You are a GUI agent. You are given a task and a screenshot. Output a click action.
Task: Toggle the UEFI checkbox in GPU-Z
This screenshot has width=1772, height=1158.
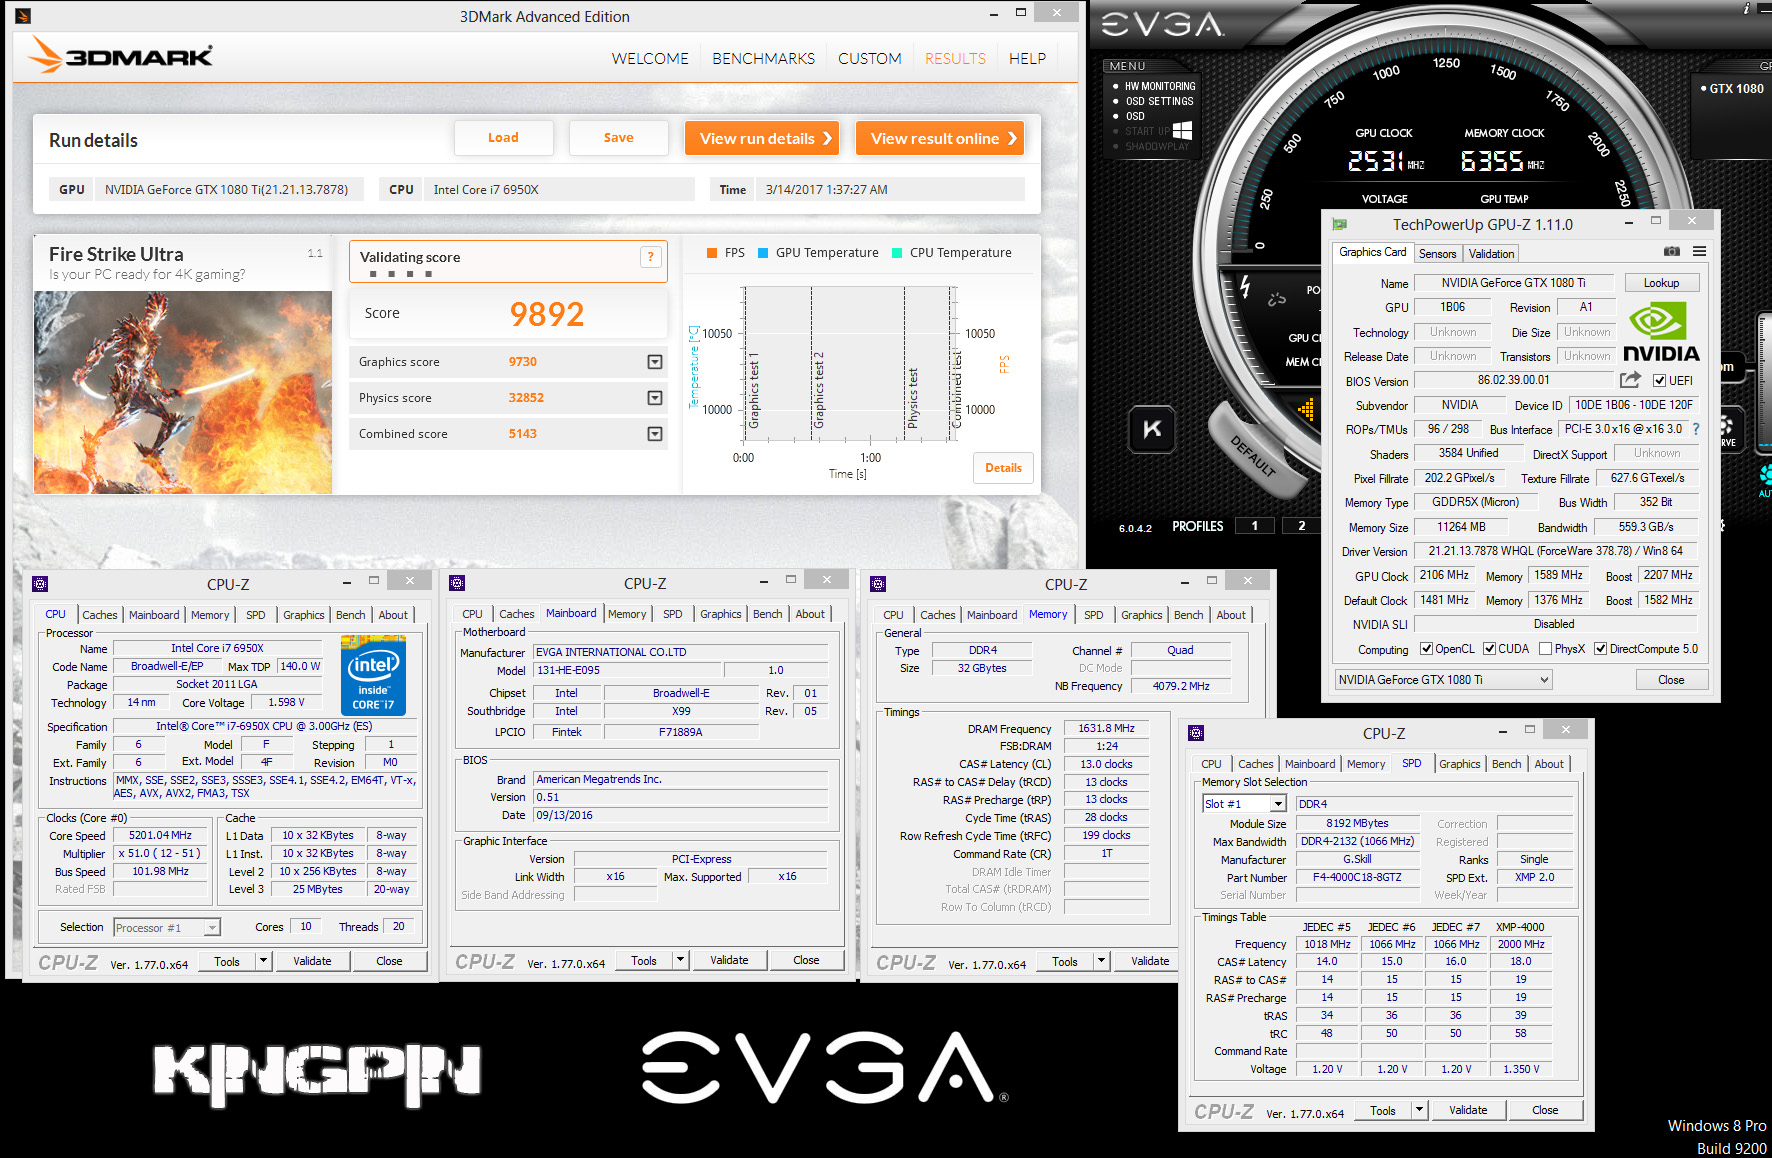click(x=1660, y=380)
